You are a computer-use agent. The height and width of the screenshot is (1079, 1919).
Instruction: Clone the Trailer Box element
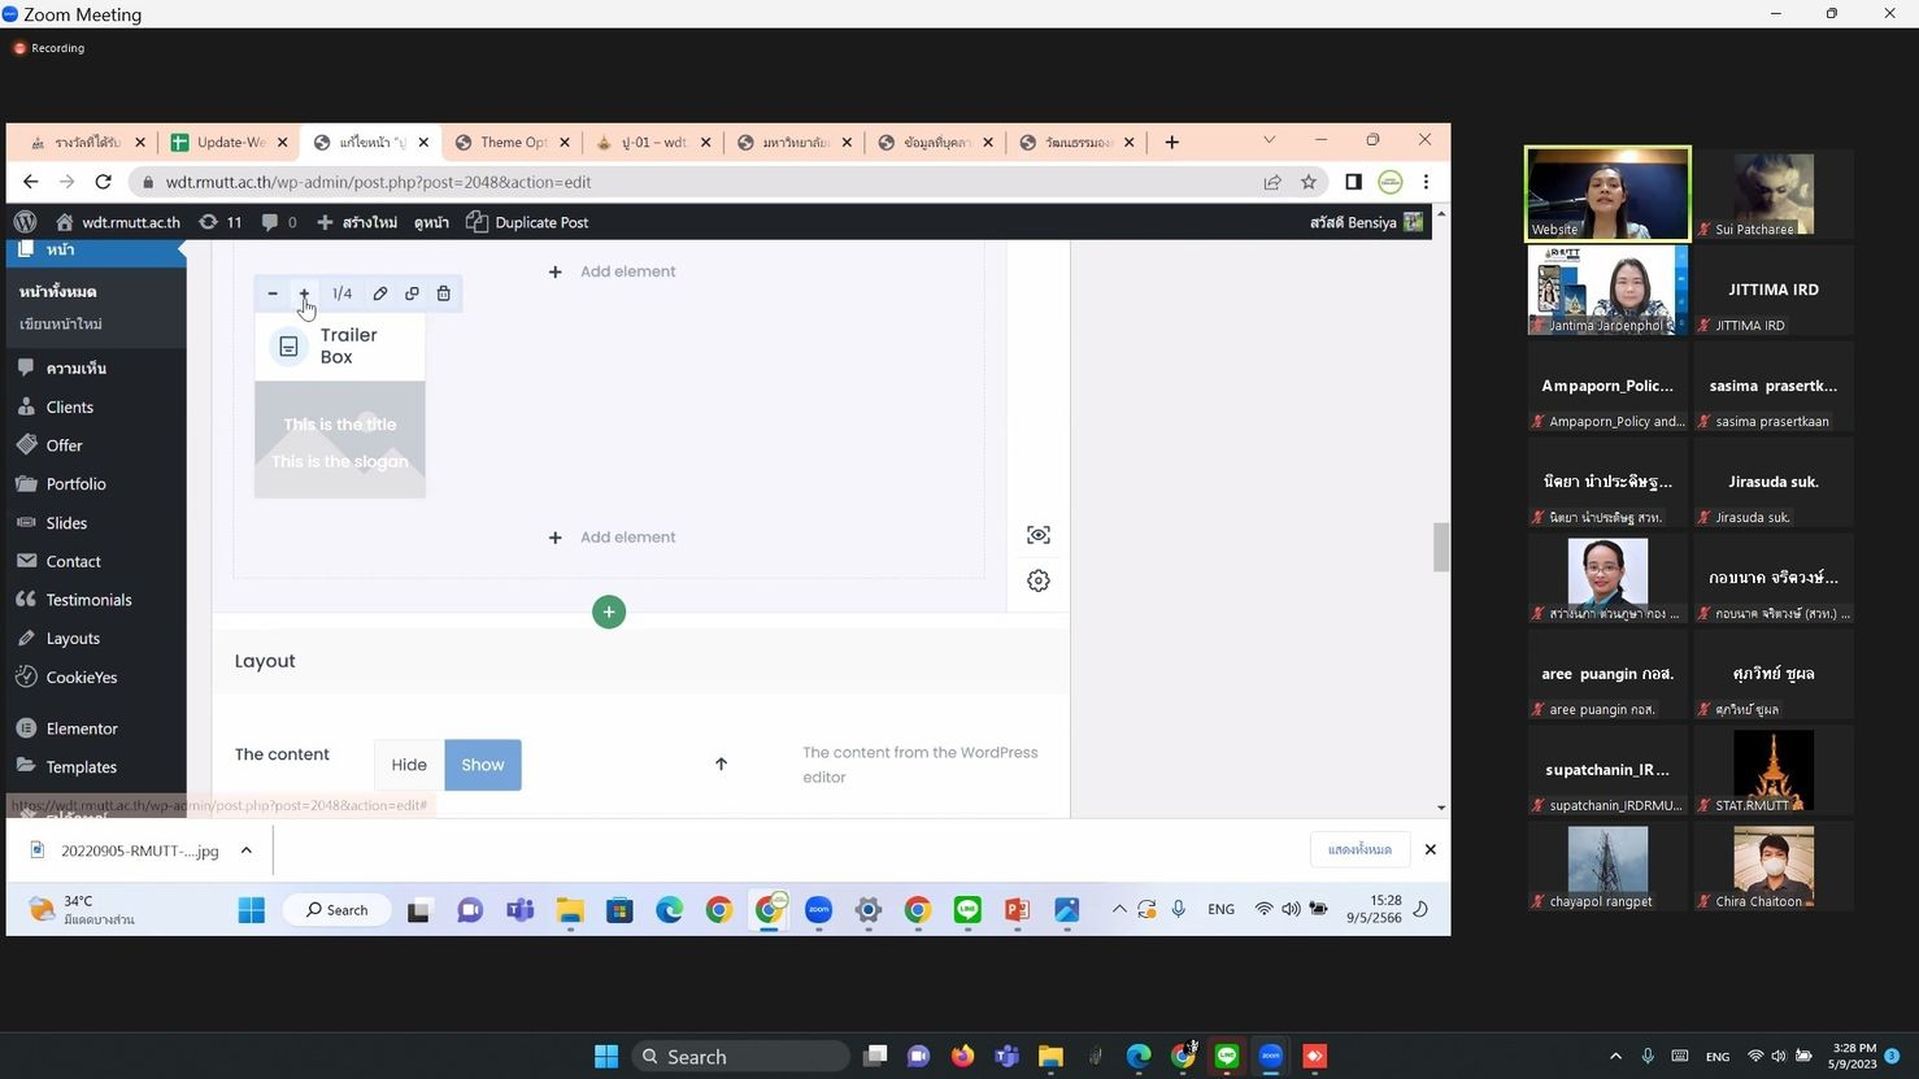coord(412,294)
